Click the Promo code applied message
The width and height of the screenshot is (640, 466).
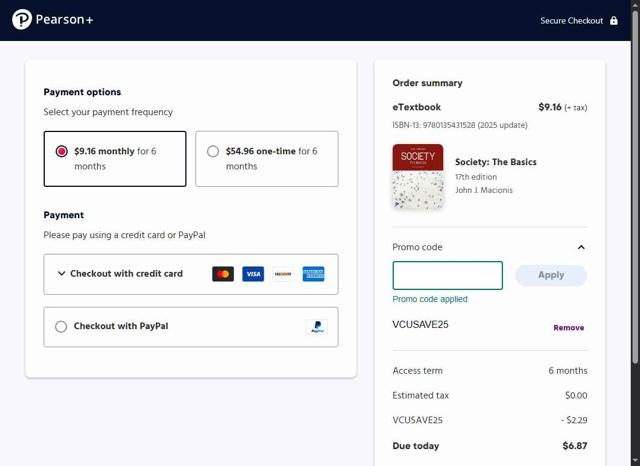pos(430,299)
